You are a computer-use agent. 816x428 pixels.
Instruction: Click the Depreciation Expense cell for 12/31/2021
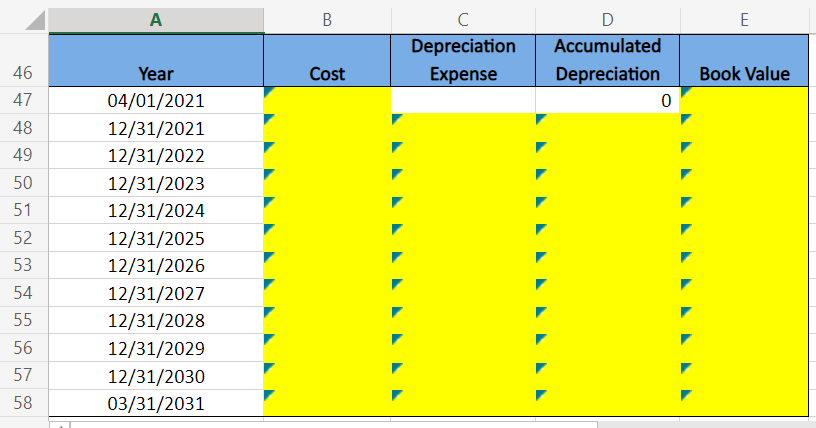463,128
